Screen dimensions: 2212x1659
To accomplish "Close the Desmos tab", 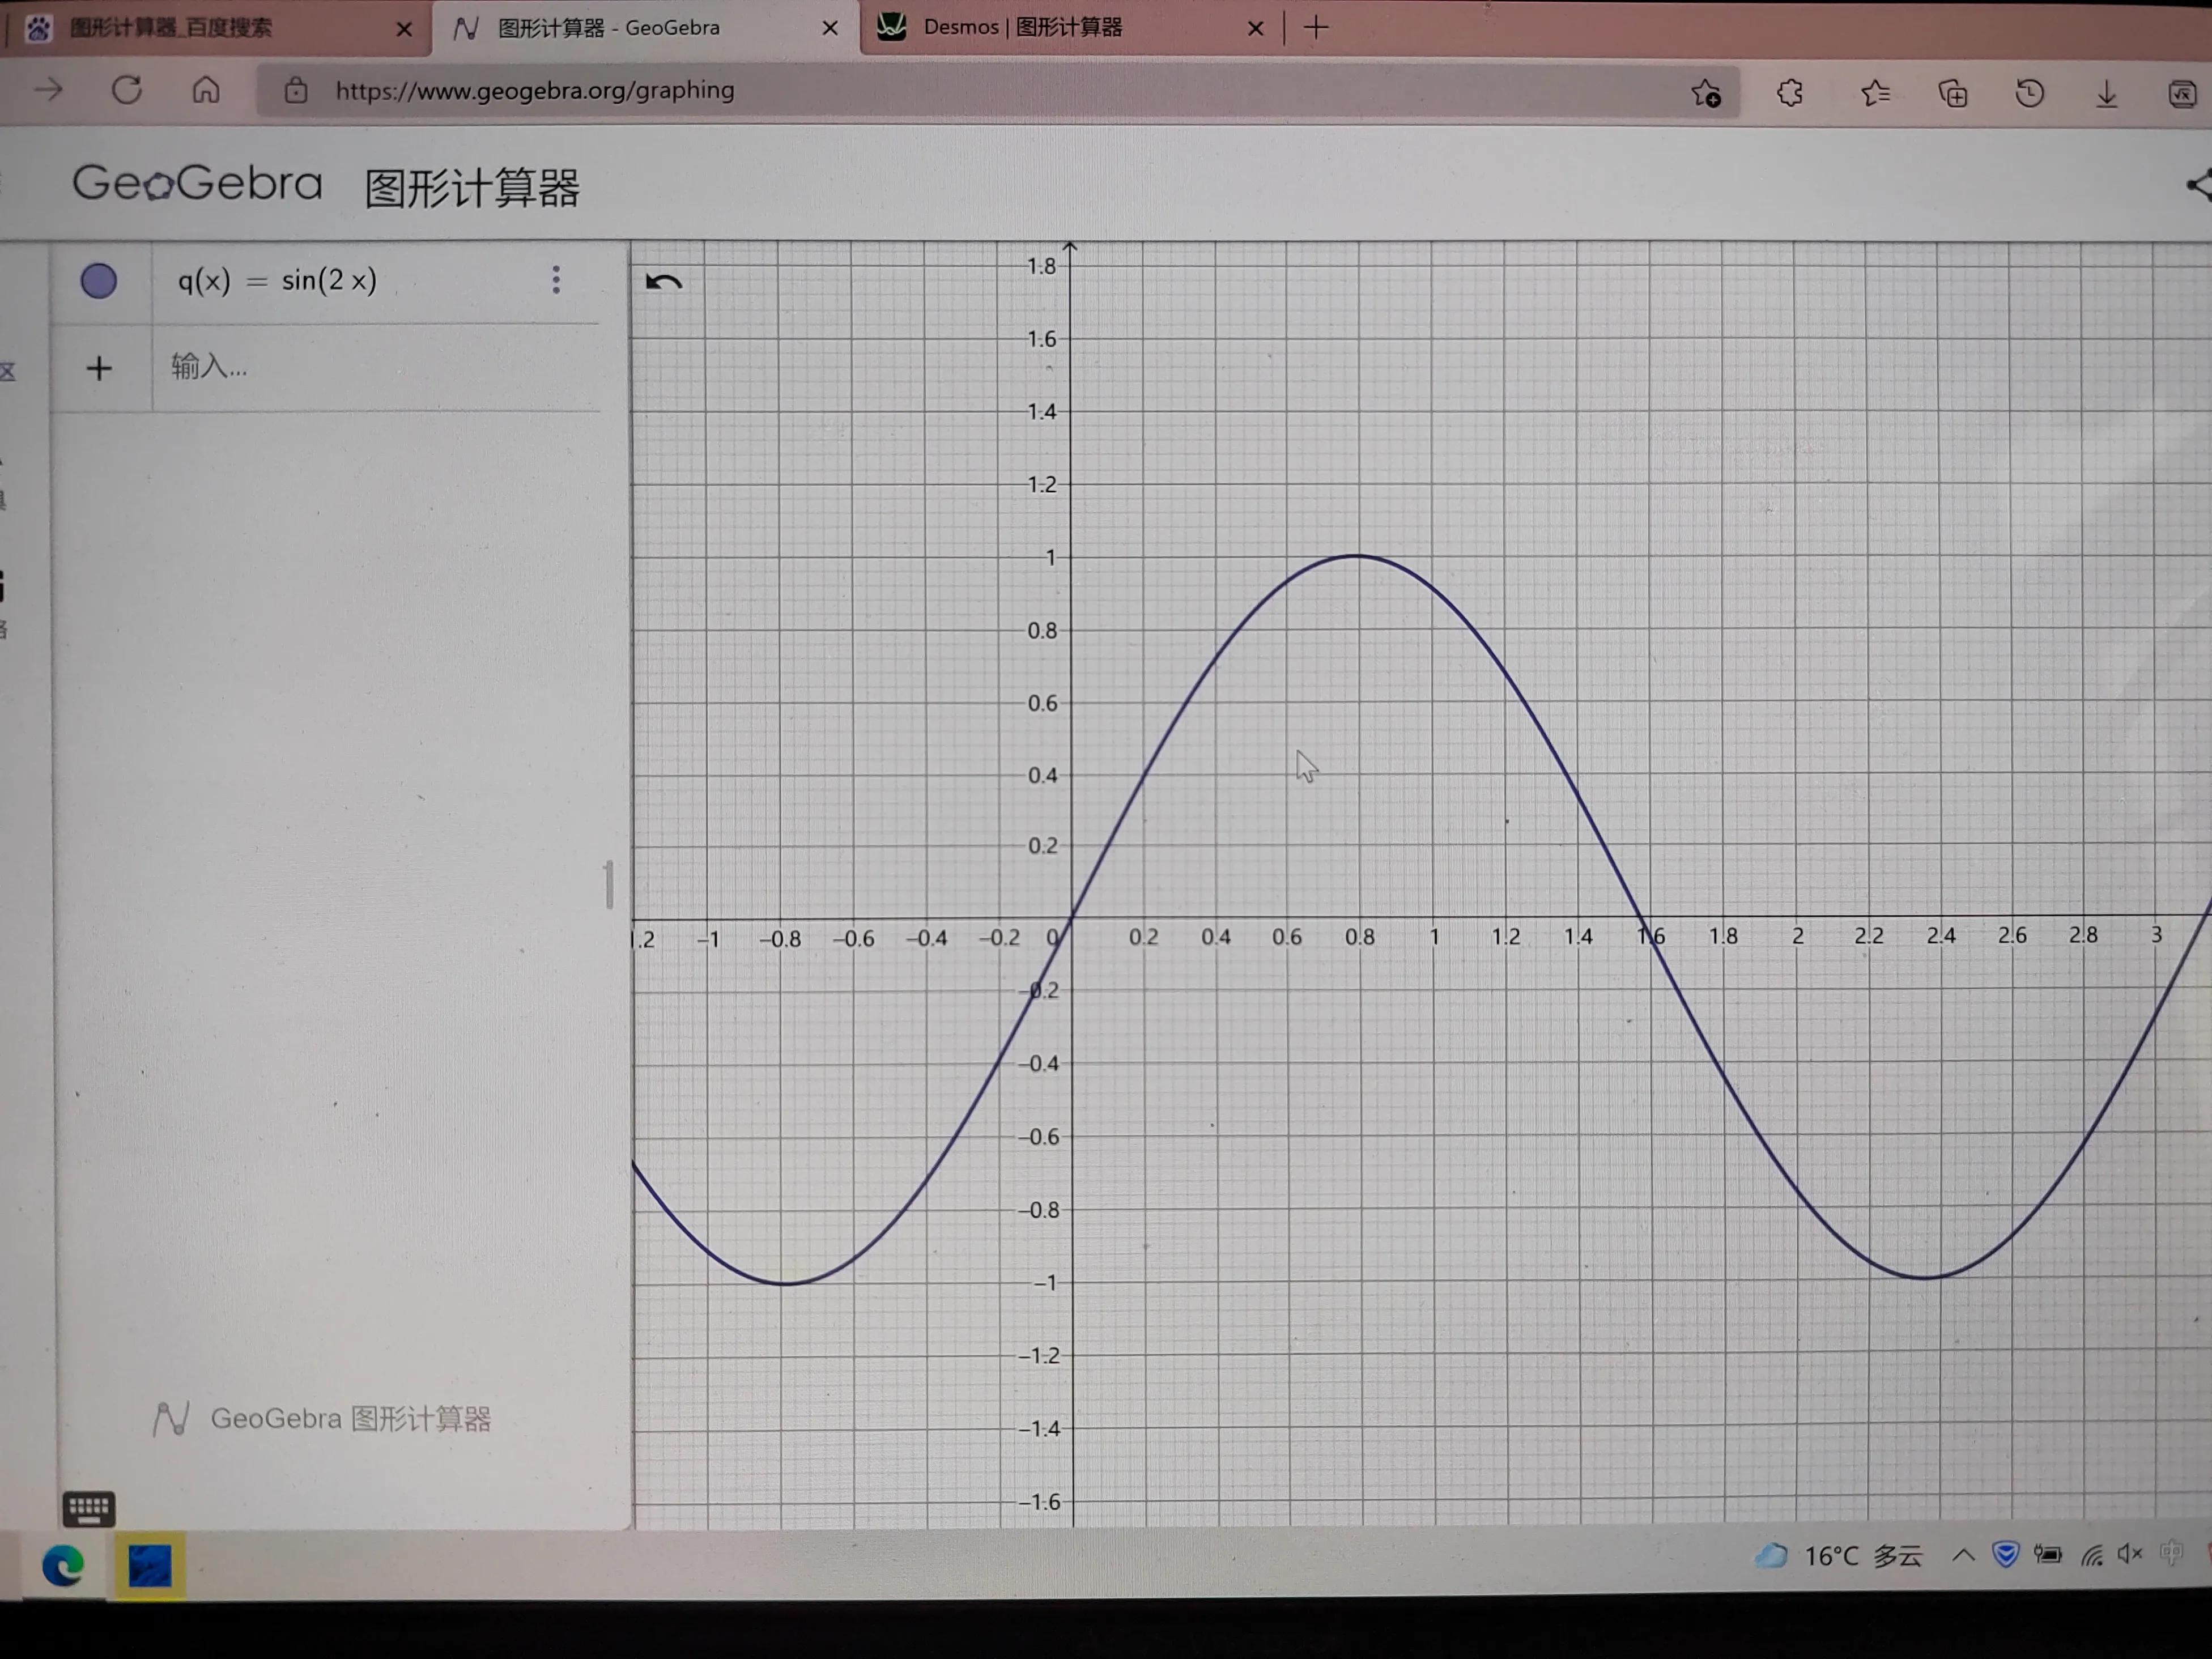I will point(1256,28).
